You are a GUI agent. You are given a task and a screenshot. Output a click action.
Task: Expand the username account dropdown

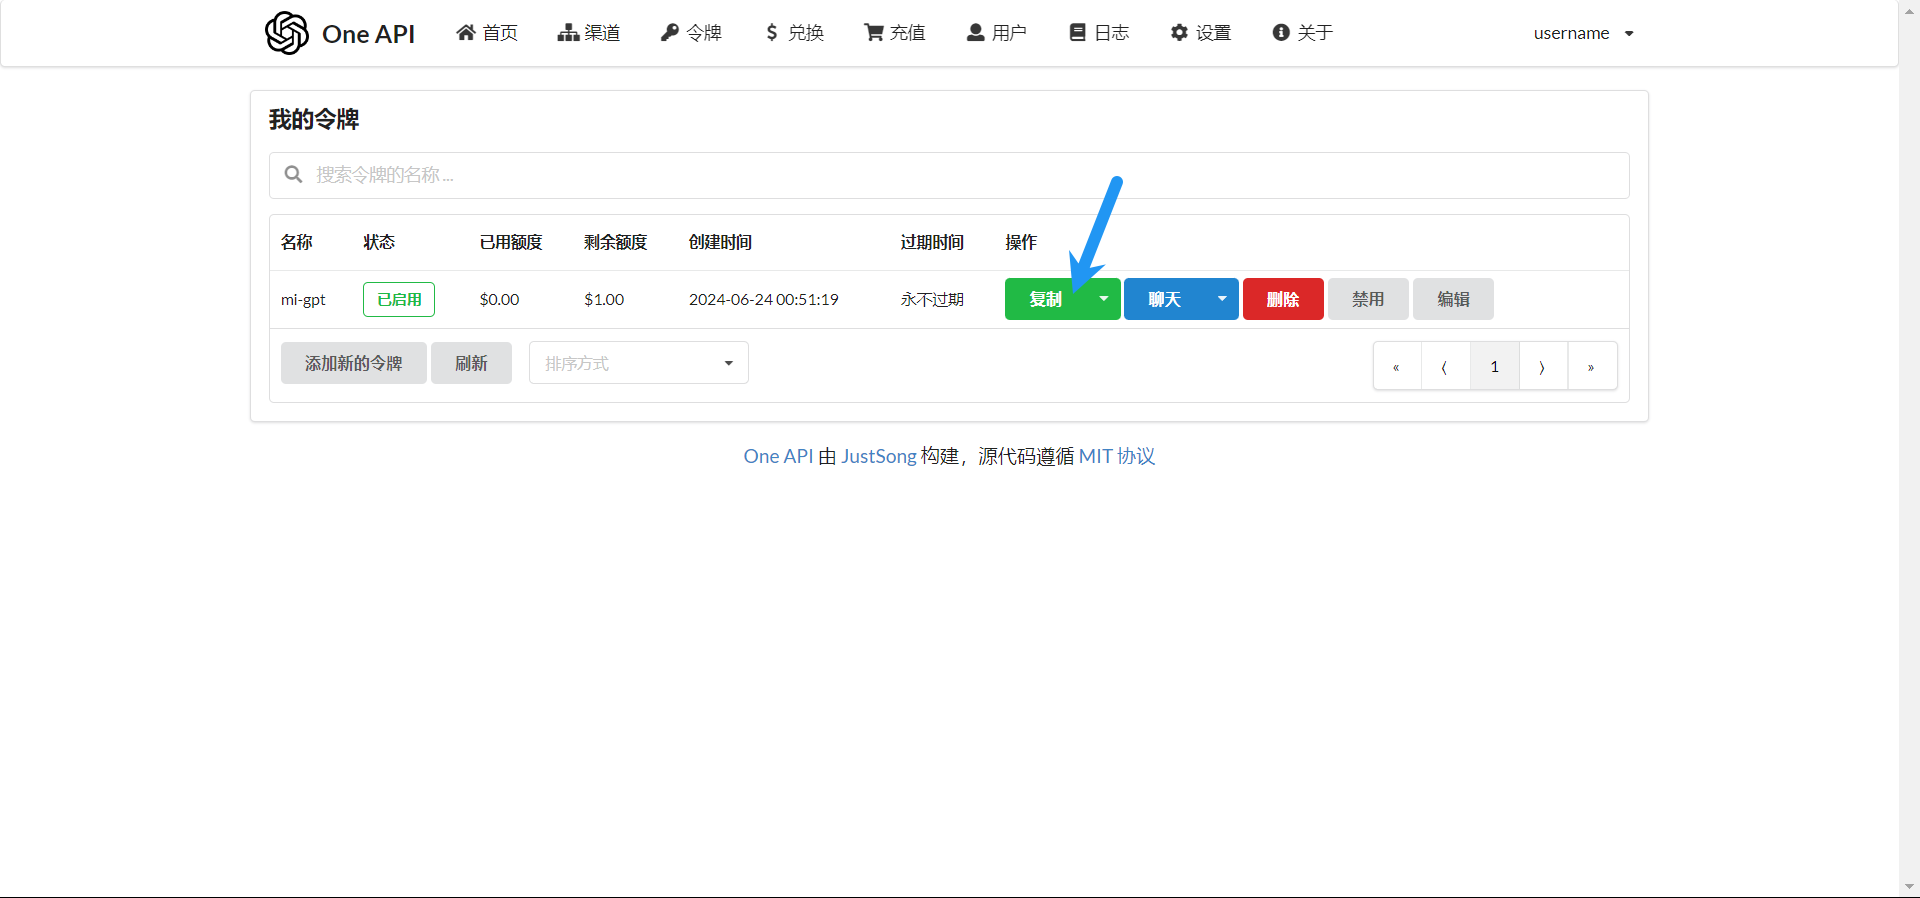point(1583,33)
